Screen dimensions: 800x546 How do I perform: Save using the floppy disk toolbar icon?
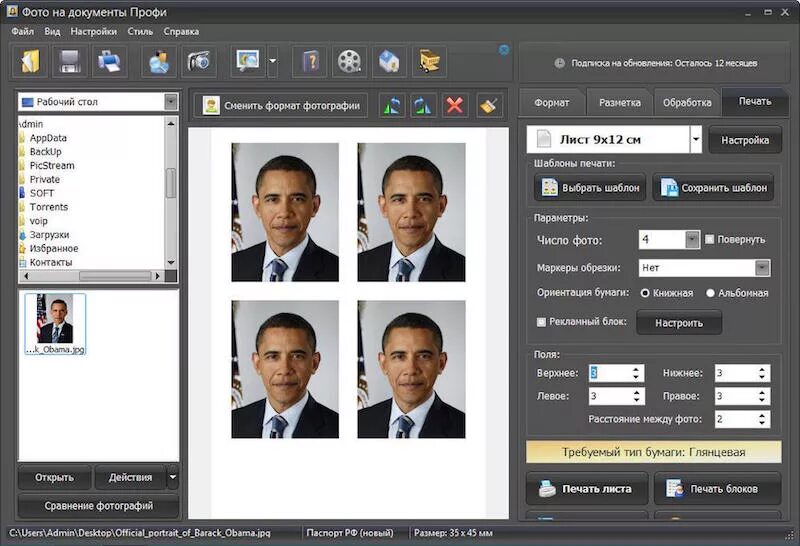(70, 61)
